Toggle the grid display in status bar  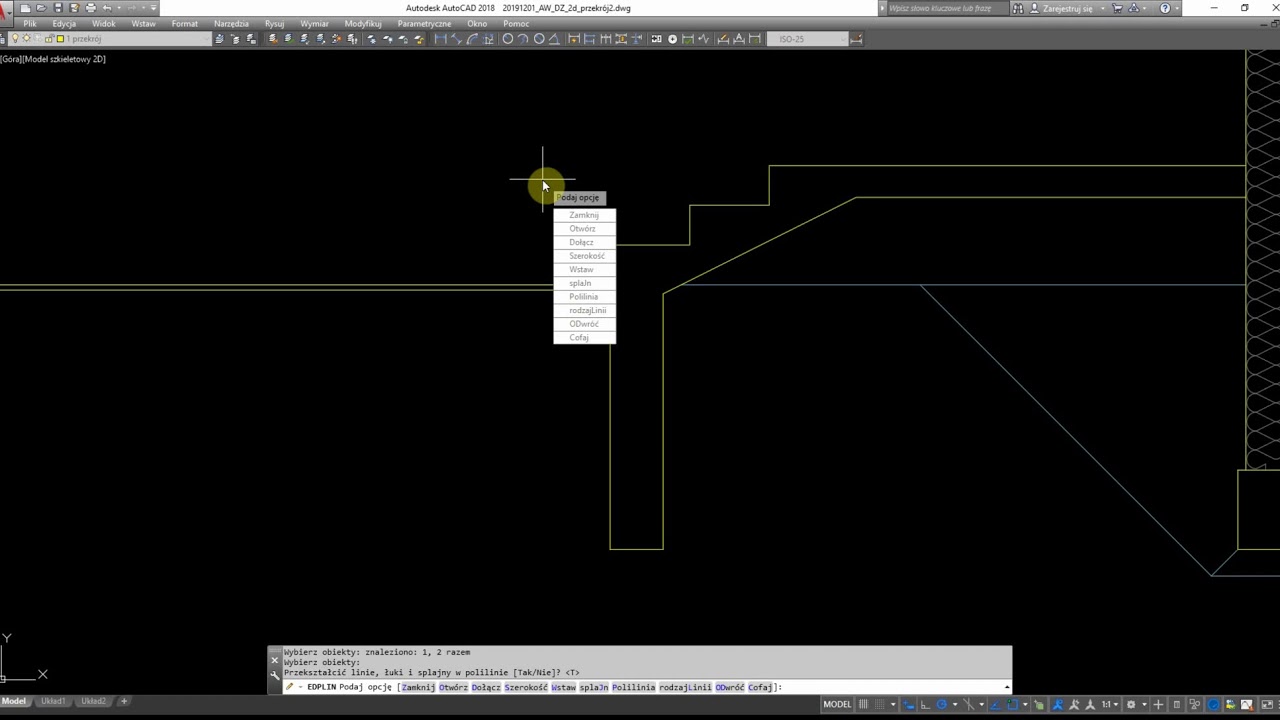click(863, 704)
